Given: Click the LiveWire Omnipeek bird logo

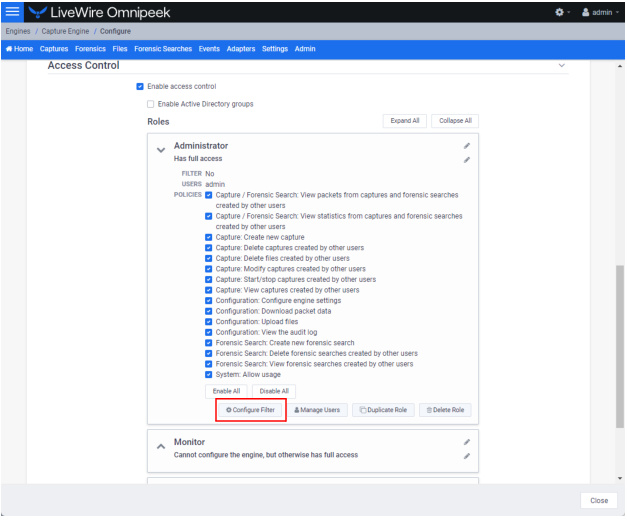Looking at the screenshot, I should [x=38, y=12].
